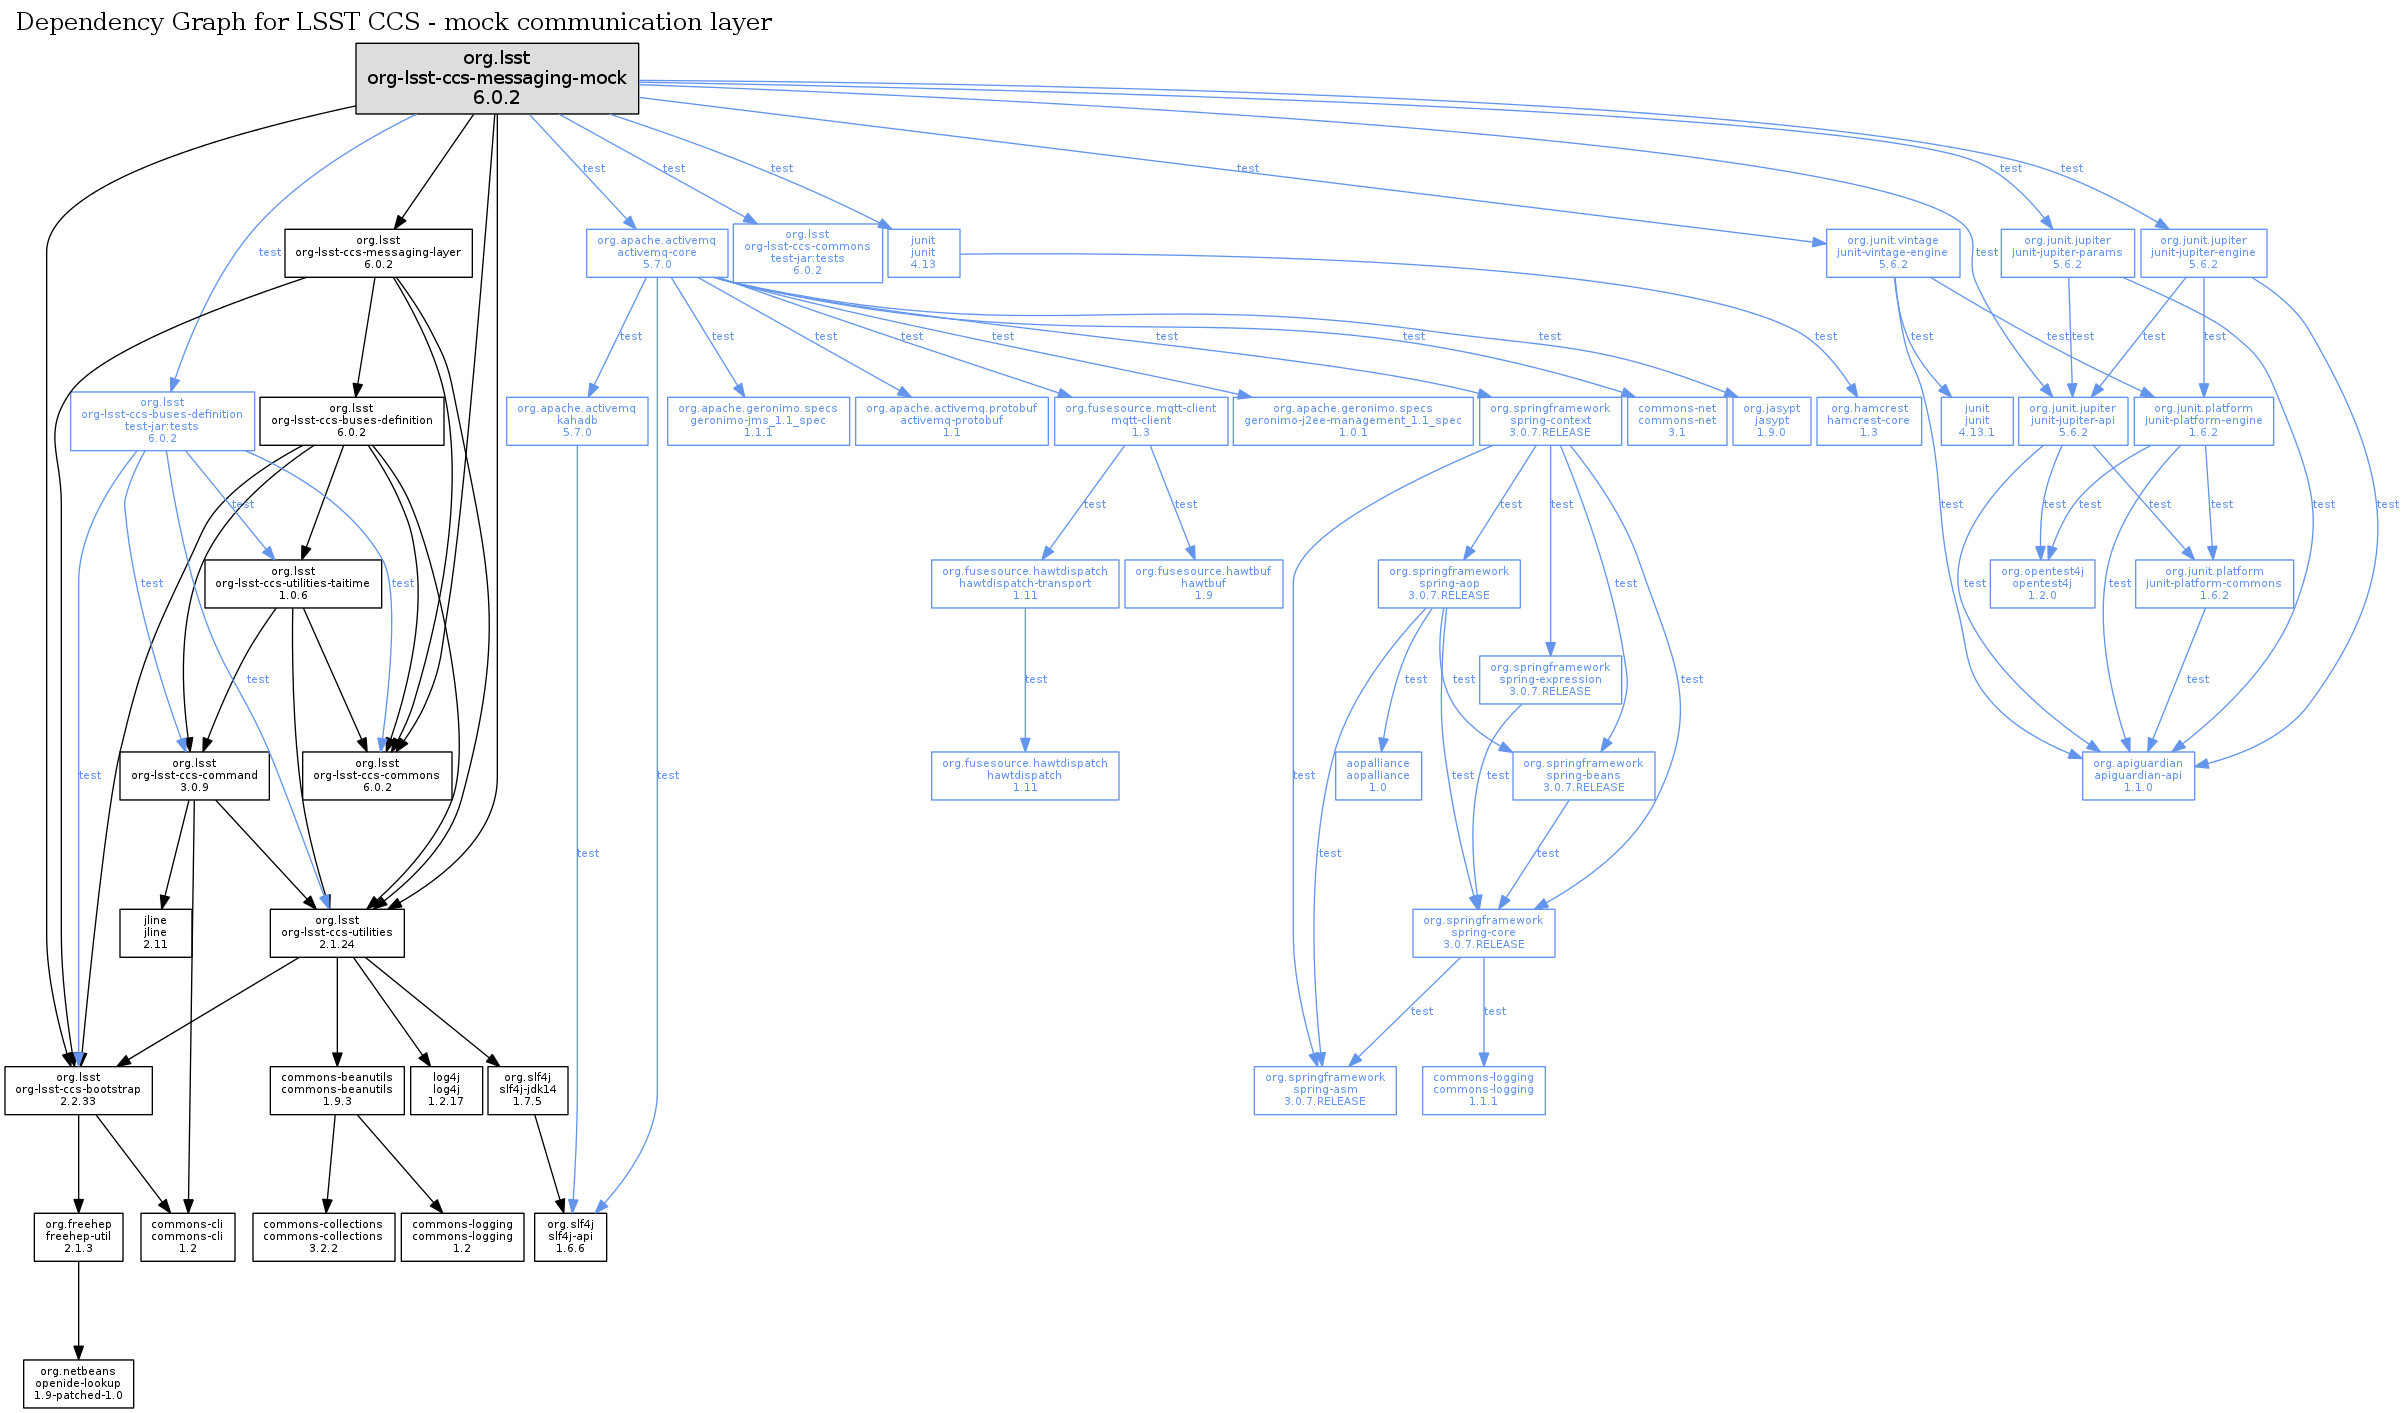
Task: Click the jline 2.11 node
Action: pyautogui.click(x=155, y=933)
